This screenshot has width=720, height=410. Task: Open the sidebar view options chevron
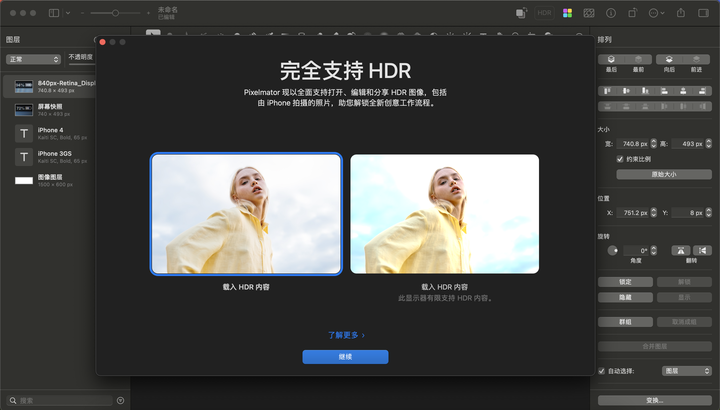tap(68, 13)
